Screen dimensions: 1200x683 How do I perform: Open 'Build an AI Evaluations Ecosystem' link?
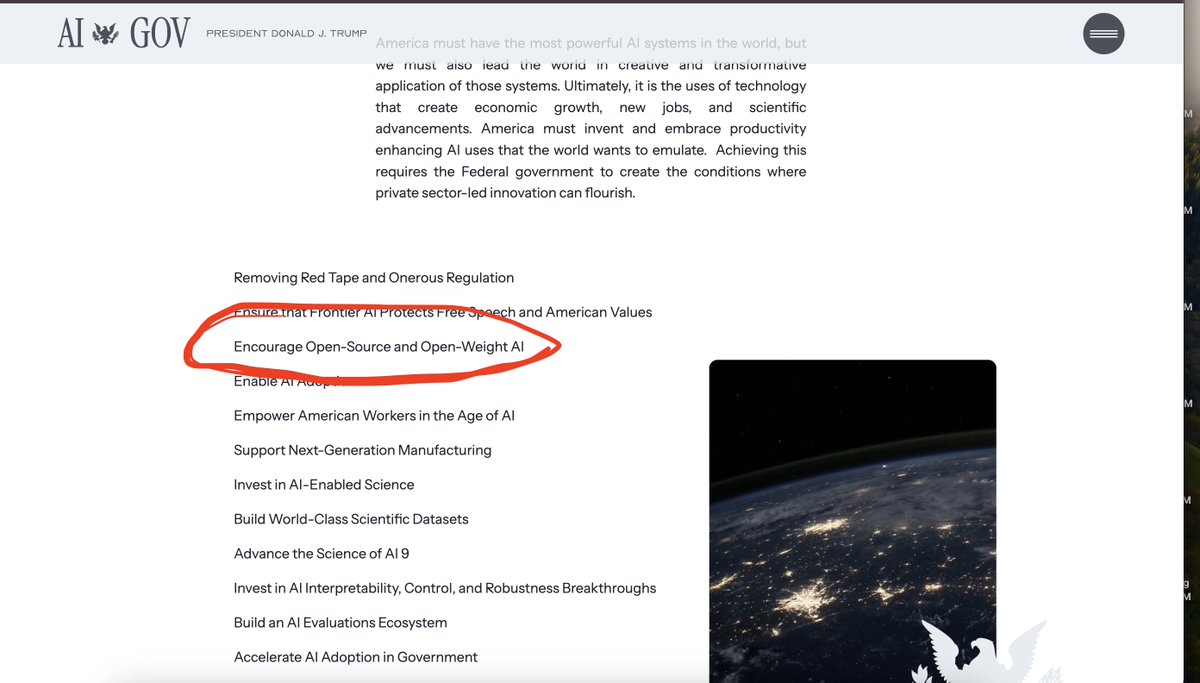(340, 623)
